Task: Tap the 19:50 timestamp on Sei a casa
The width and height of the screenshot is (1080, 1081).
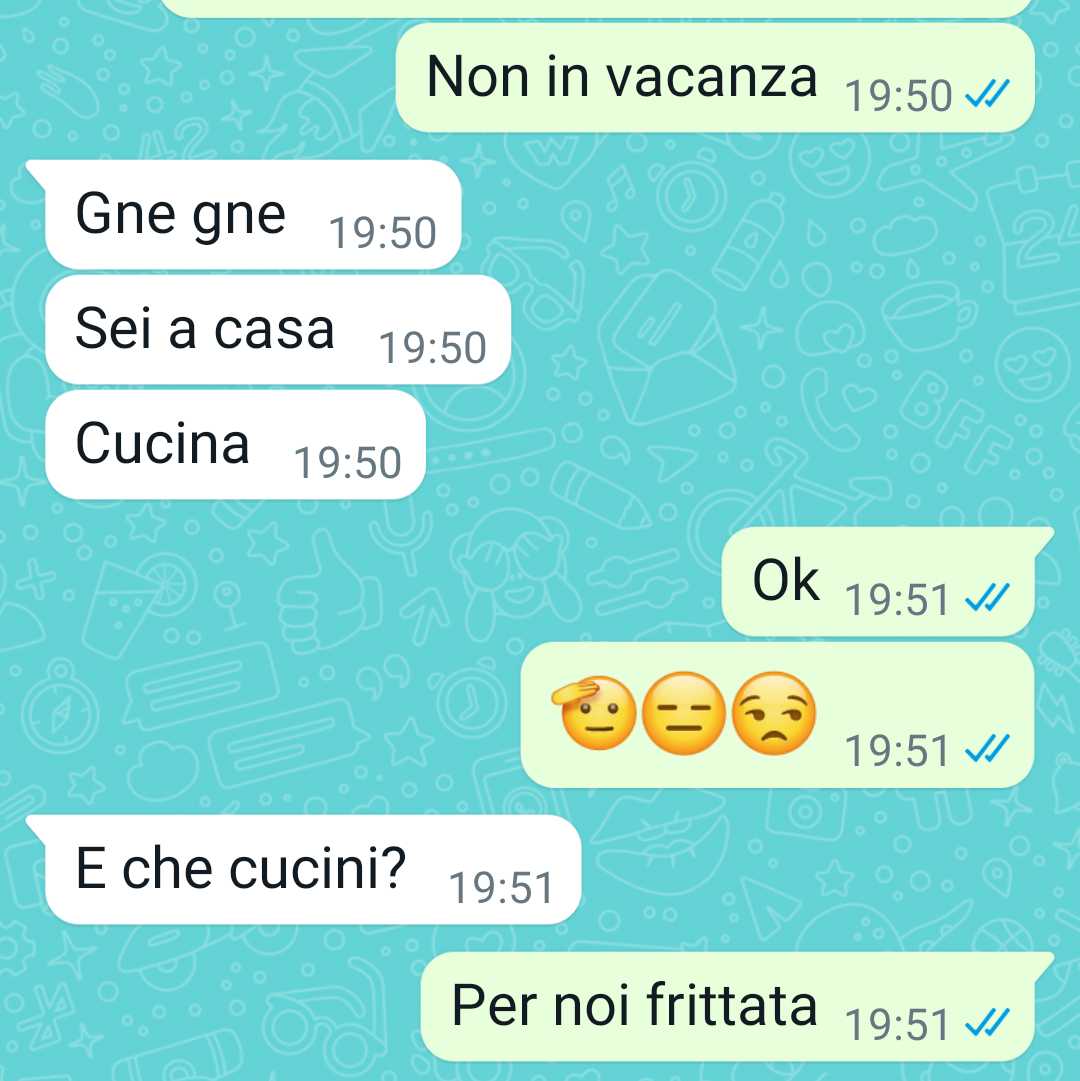Action: [x=433, y=347]
